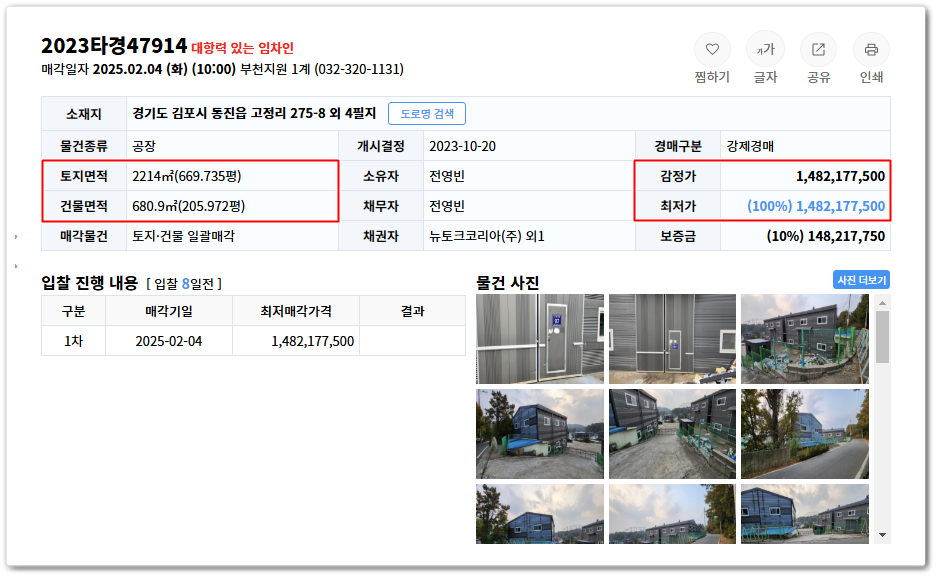Click the 공유 share icon
This screenshot has width=938, height=578.
pos(818,49)
